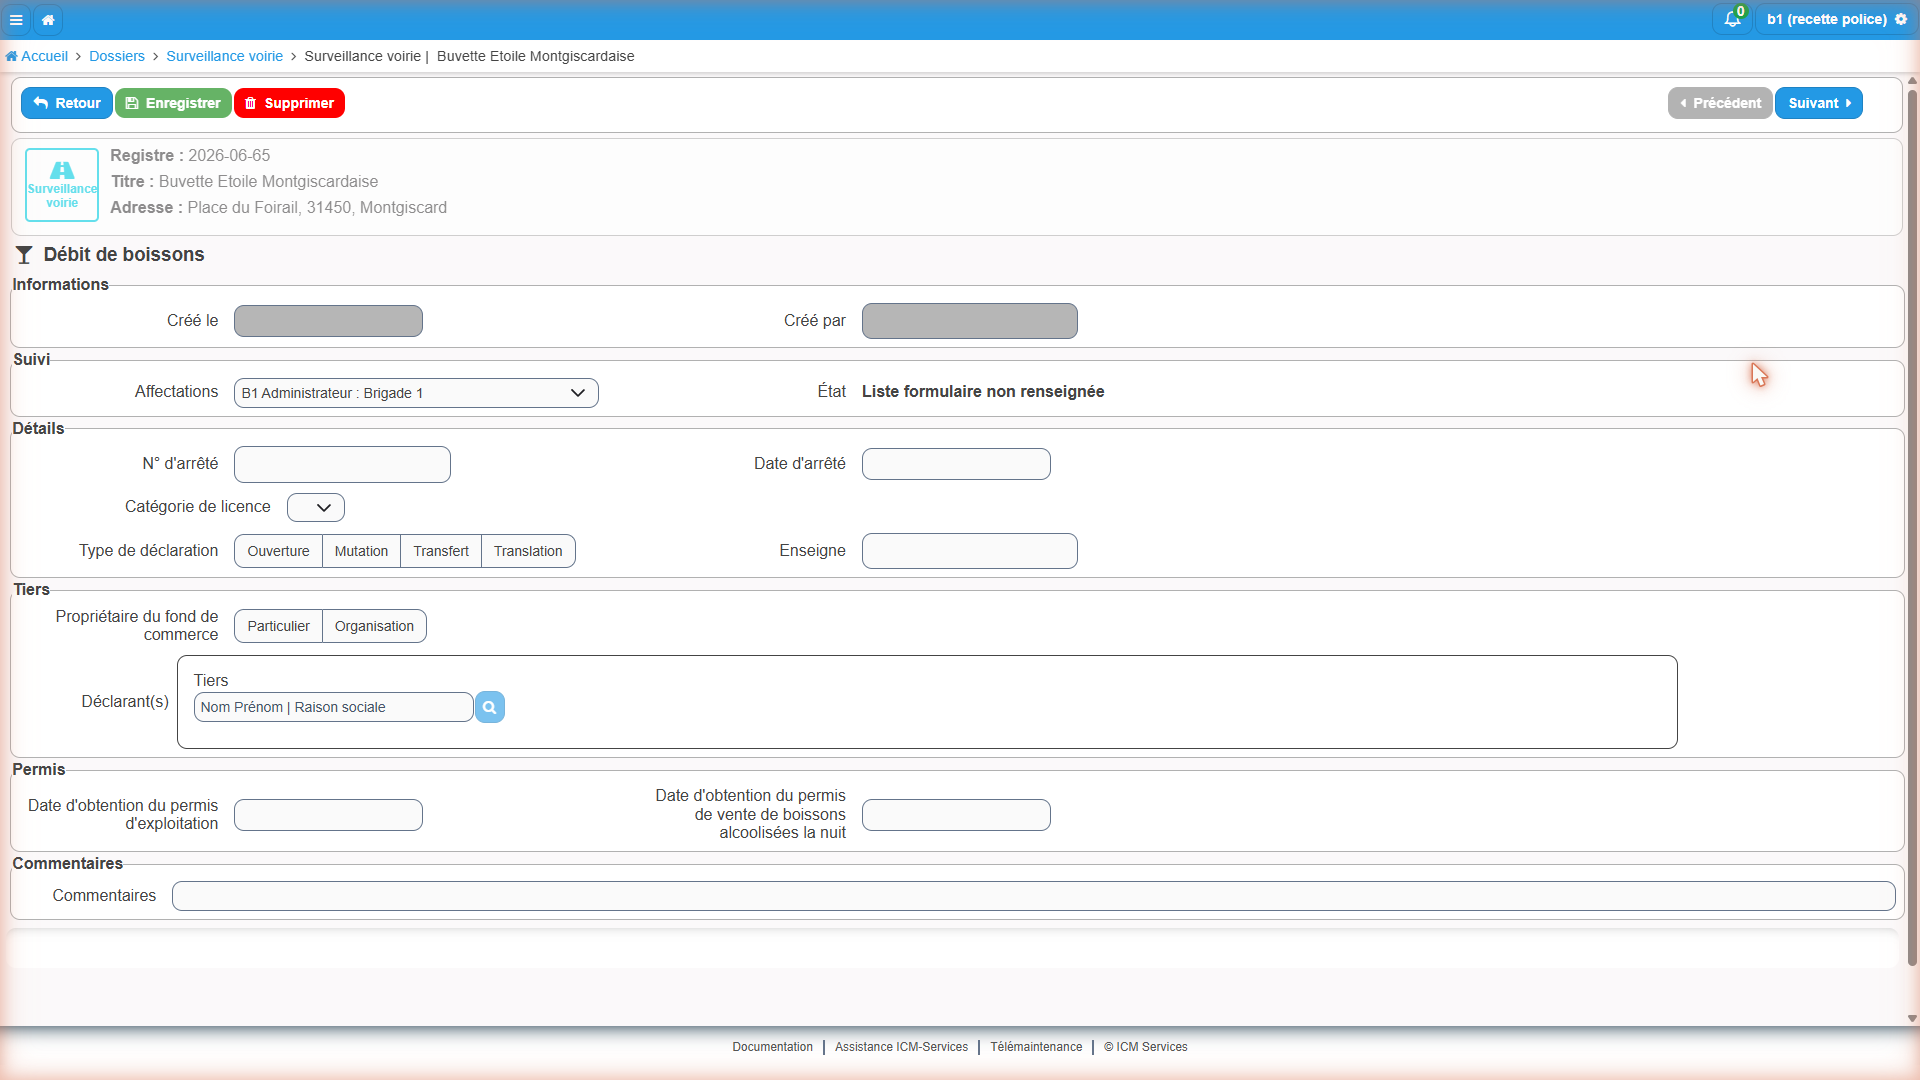Click the N° d'arrêté field

(342, 464)
